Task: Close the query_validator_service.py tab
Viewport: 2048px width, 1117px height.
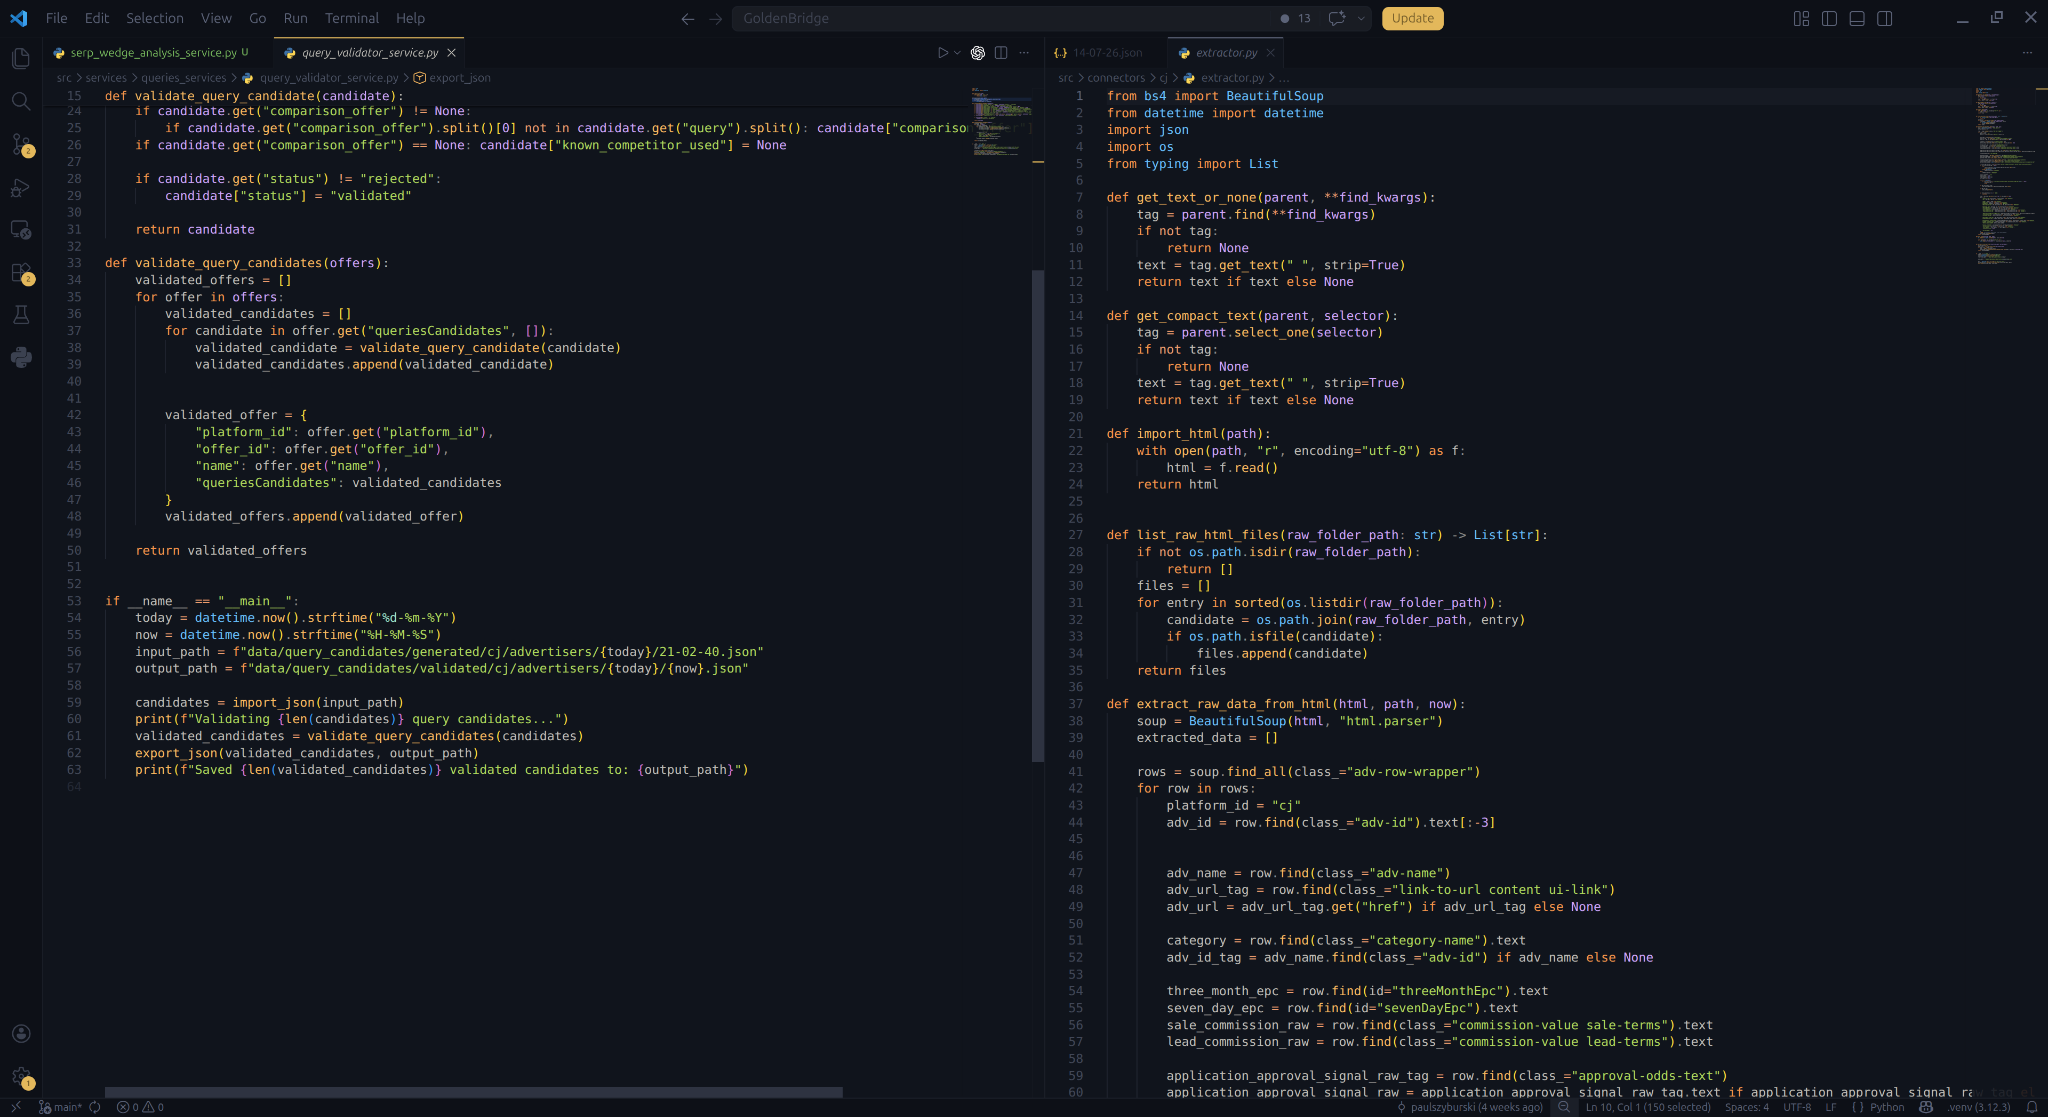Action: (x=451, y=53)
